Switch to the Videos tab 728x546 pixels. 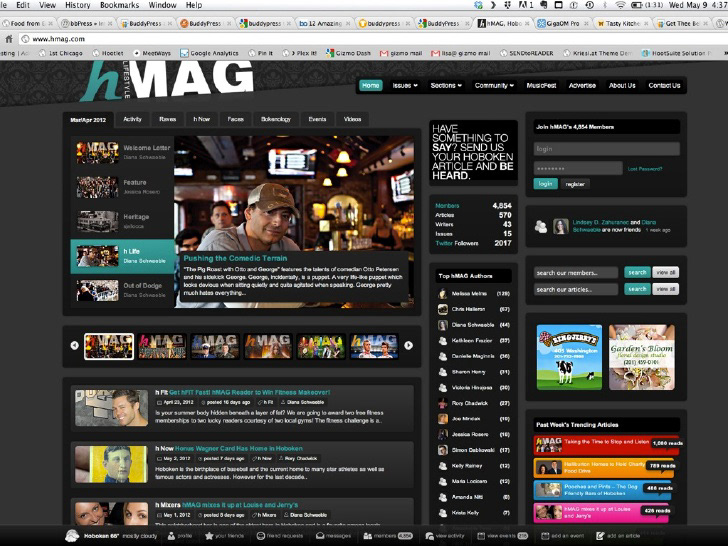(x=352, y=119)
